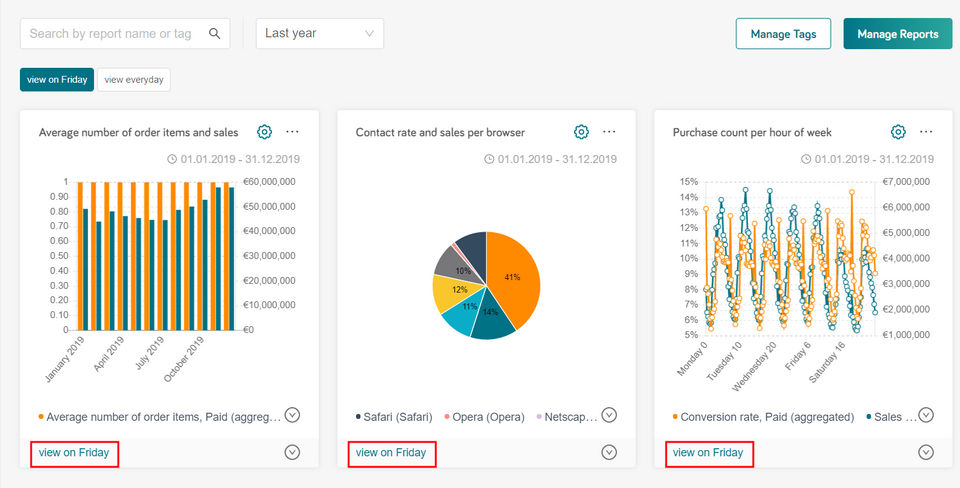This screenshot has height=488, width=960.
Task: Open settings gear for Contact rate report
Action: [x=581, y=132]
